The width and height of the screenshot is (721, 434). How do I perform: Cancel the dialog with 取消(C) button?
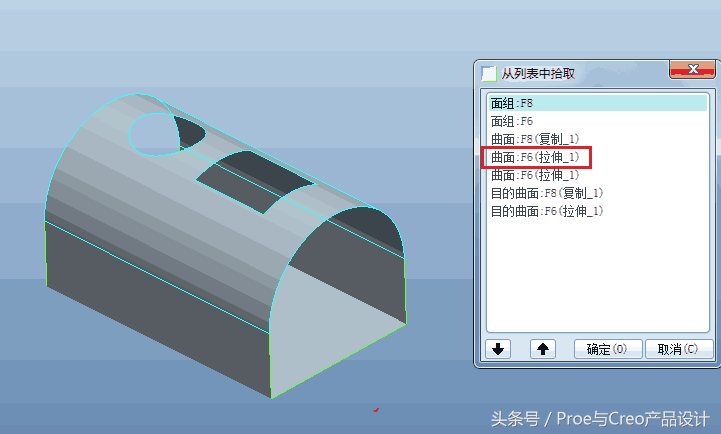[679, 349]
